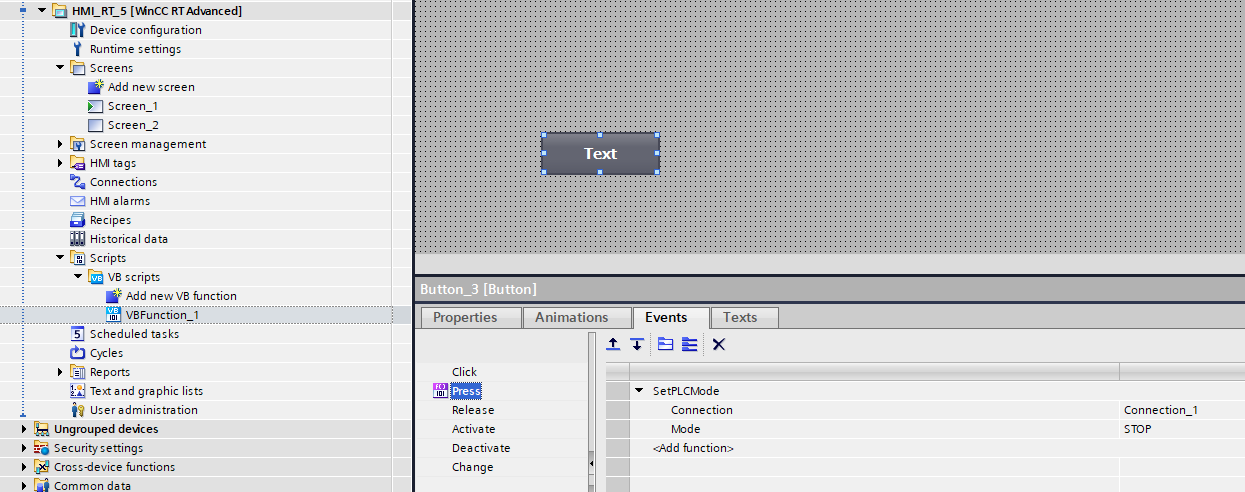Click Screen management folder icon

pos(77,144)
